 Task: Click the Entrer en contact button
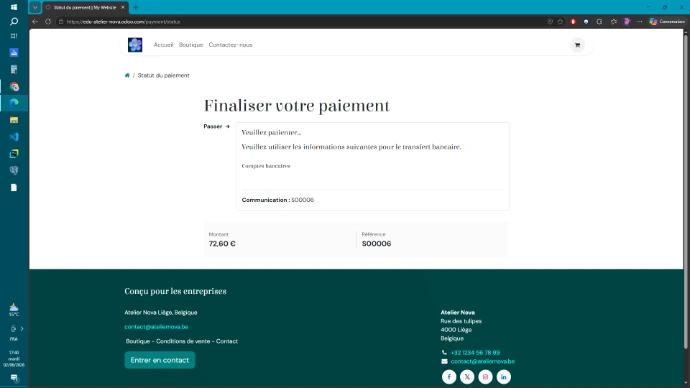pyautogui.click(x=160, y=360)
